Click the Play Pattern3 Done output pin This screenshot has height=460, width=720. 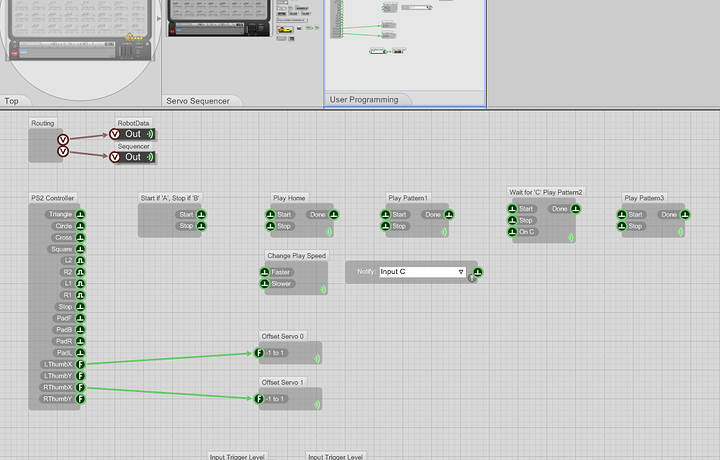tap(685, 214)
